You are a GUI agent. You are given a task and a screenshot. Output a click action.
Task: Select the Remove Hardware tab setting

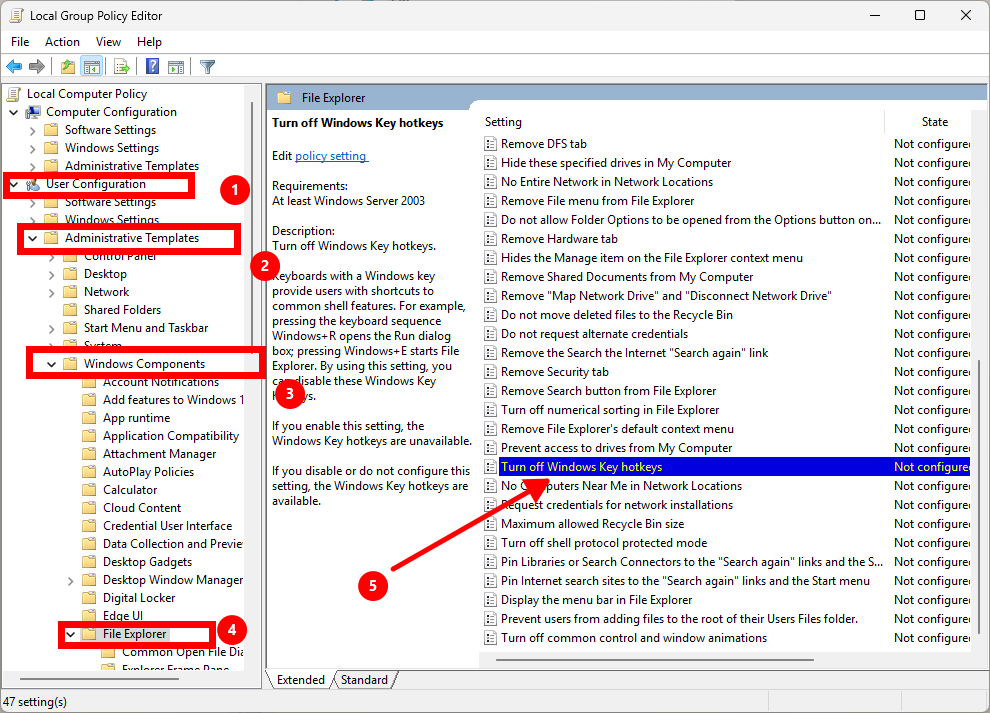click(559, 239)
